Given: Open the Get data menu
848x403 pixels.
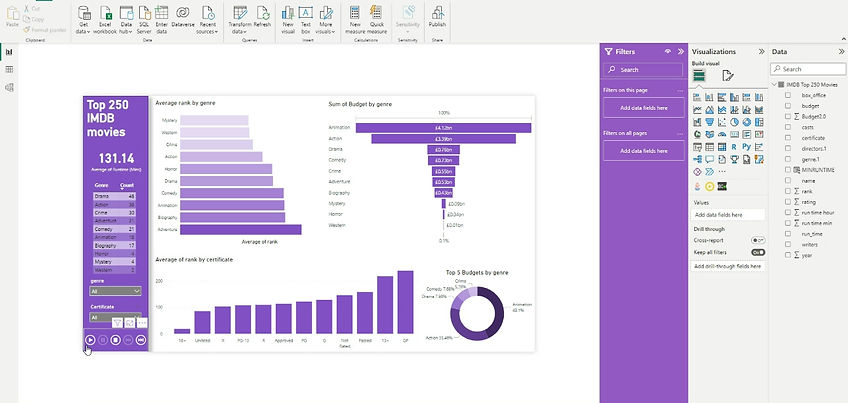Looking at the screenshot, I should click(84, 20).
